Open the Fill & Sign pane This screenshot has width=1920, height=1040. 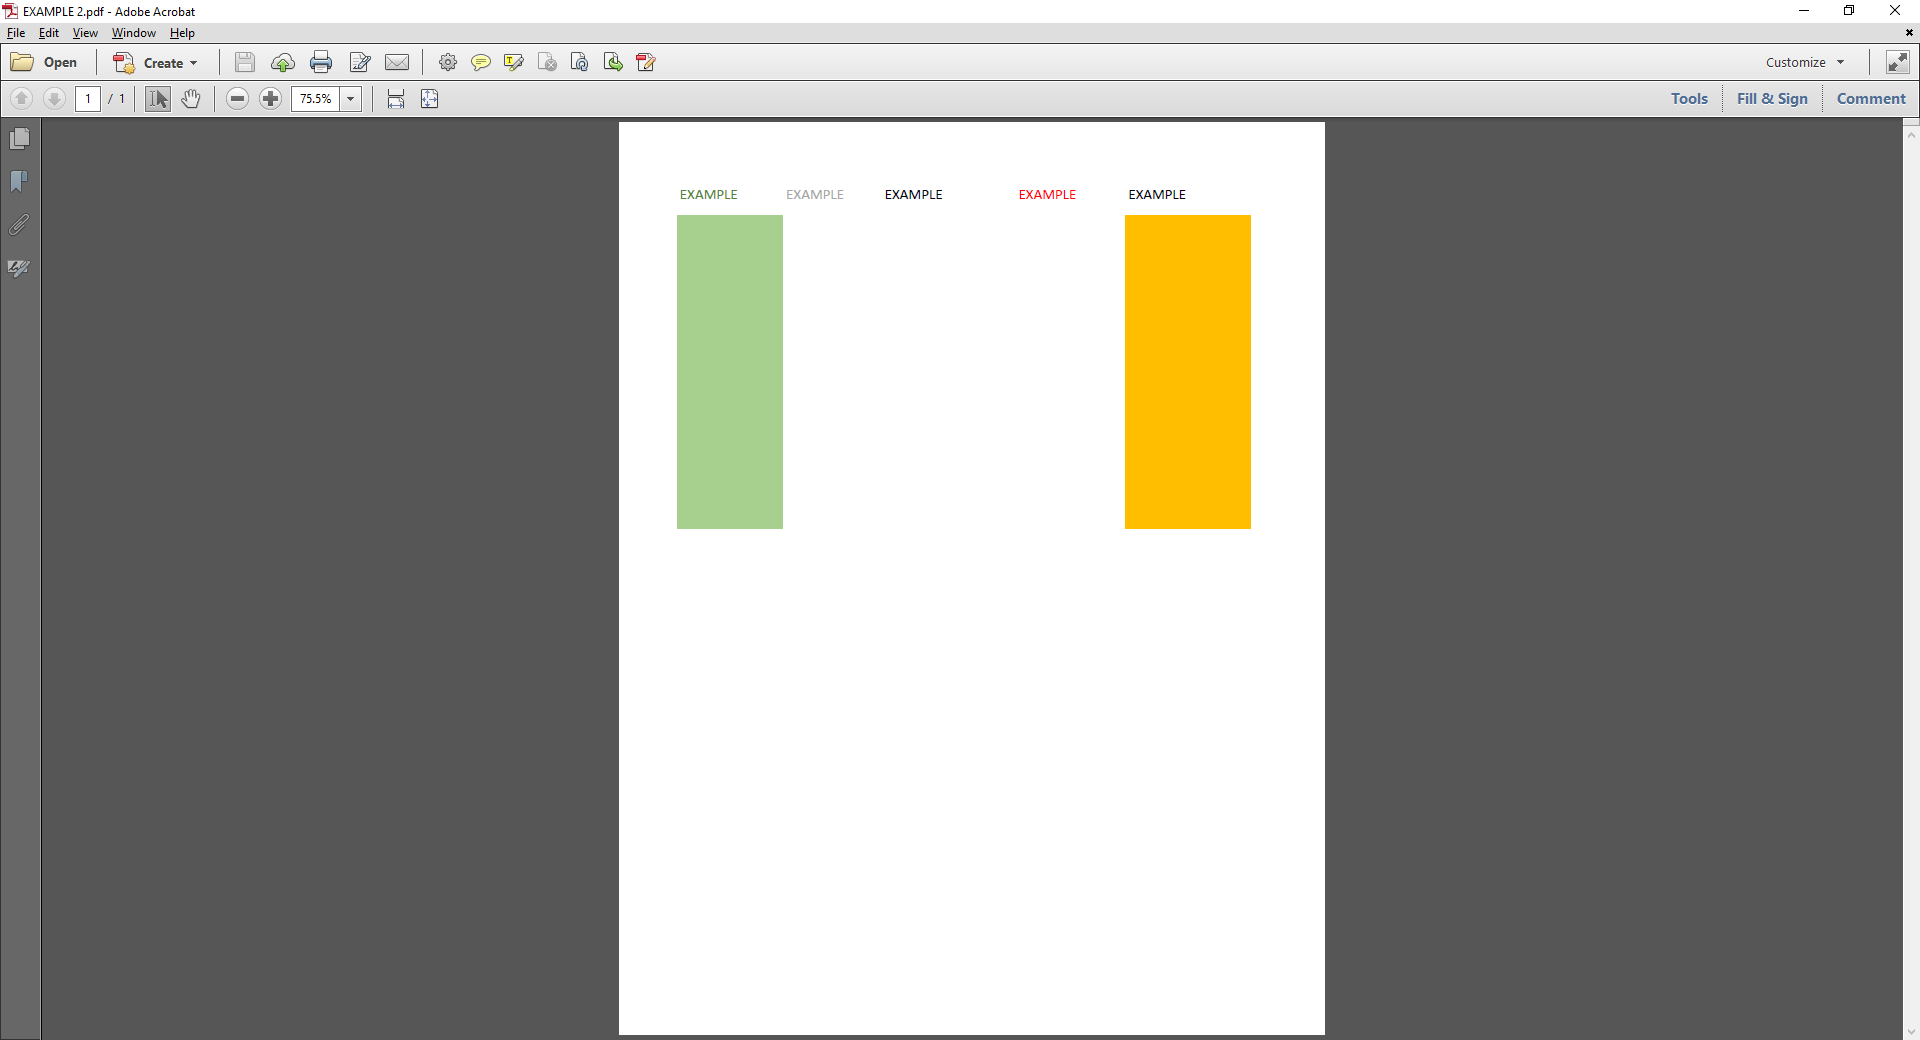1772,98
